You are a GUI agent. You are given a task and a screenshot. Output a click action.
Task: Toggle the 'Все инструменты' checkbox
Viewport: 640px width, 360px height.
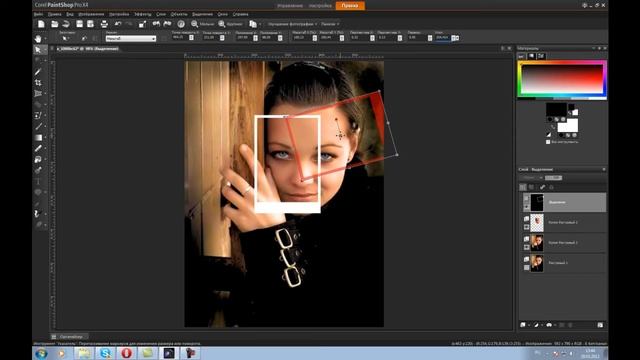point(548,142)
